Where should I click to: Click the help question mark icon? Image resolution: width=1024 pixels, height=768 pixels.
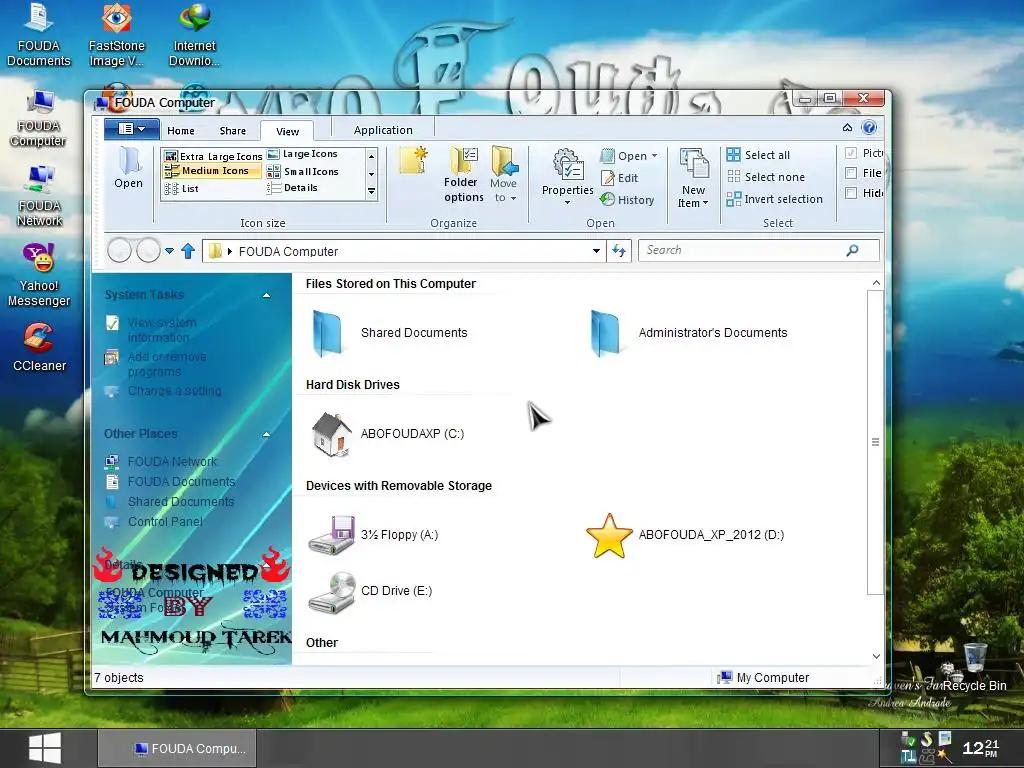869,127
